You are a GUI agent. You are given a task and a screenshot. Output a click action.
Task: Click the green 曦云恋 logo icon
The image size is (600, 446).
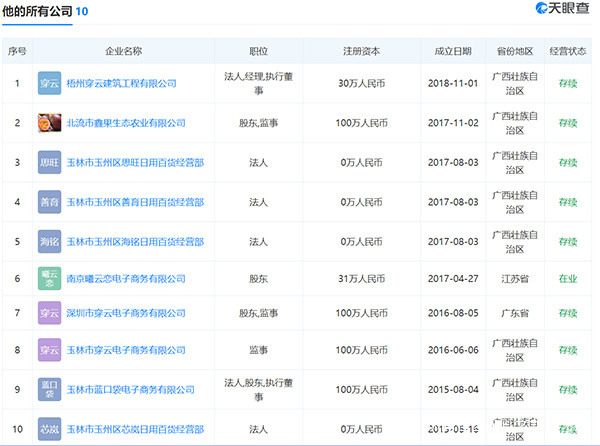[49, 278]
